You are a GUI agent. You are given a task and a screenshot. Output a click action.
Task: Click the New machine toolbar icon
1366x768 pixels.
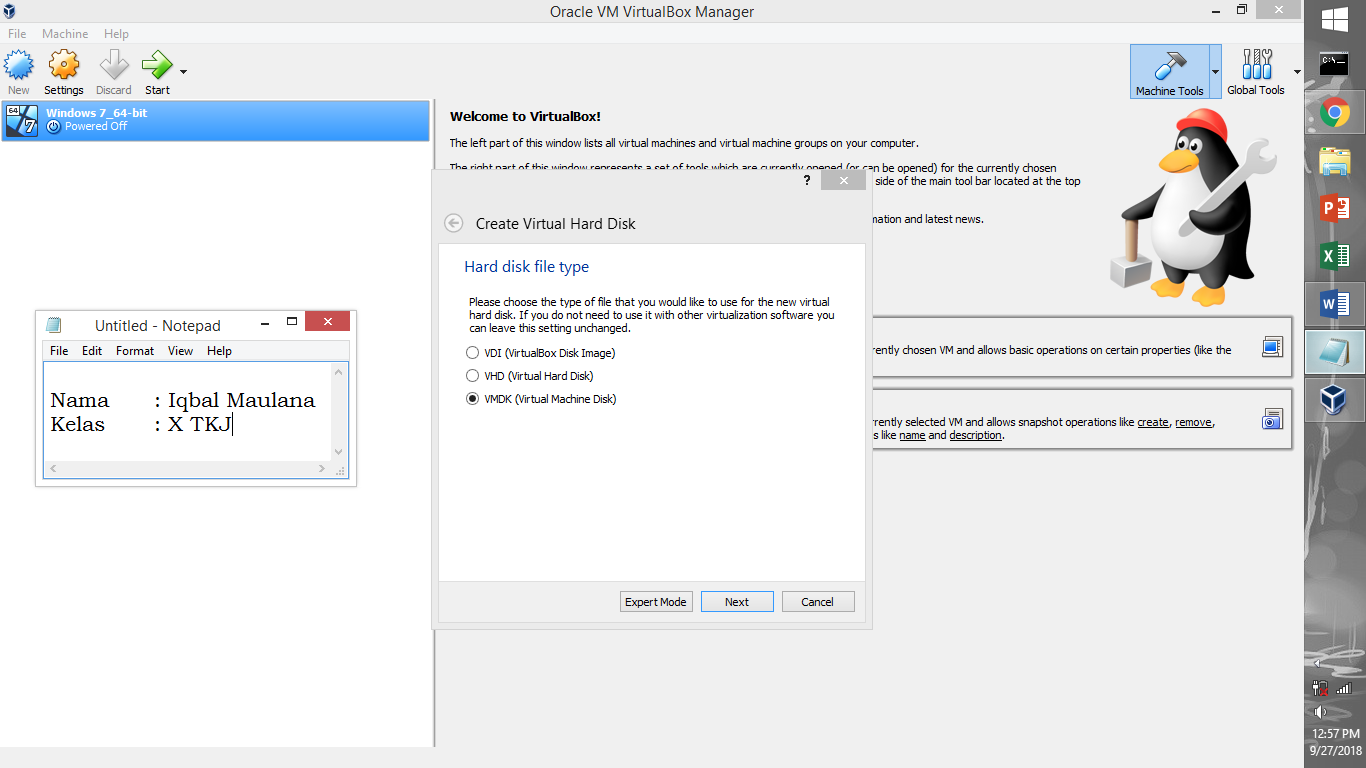point(18,72)
